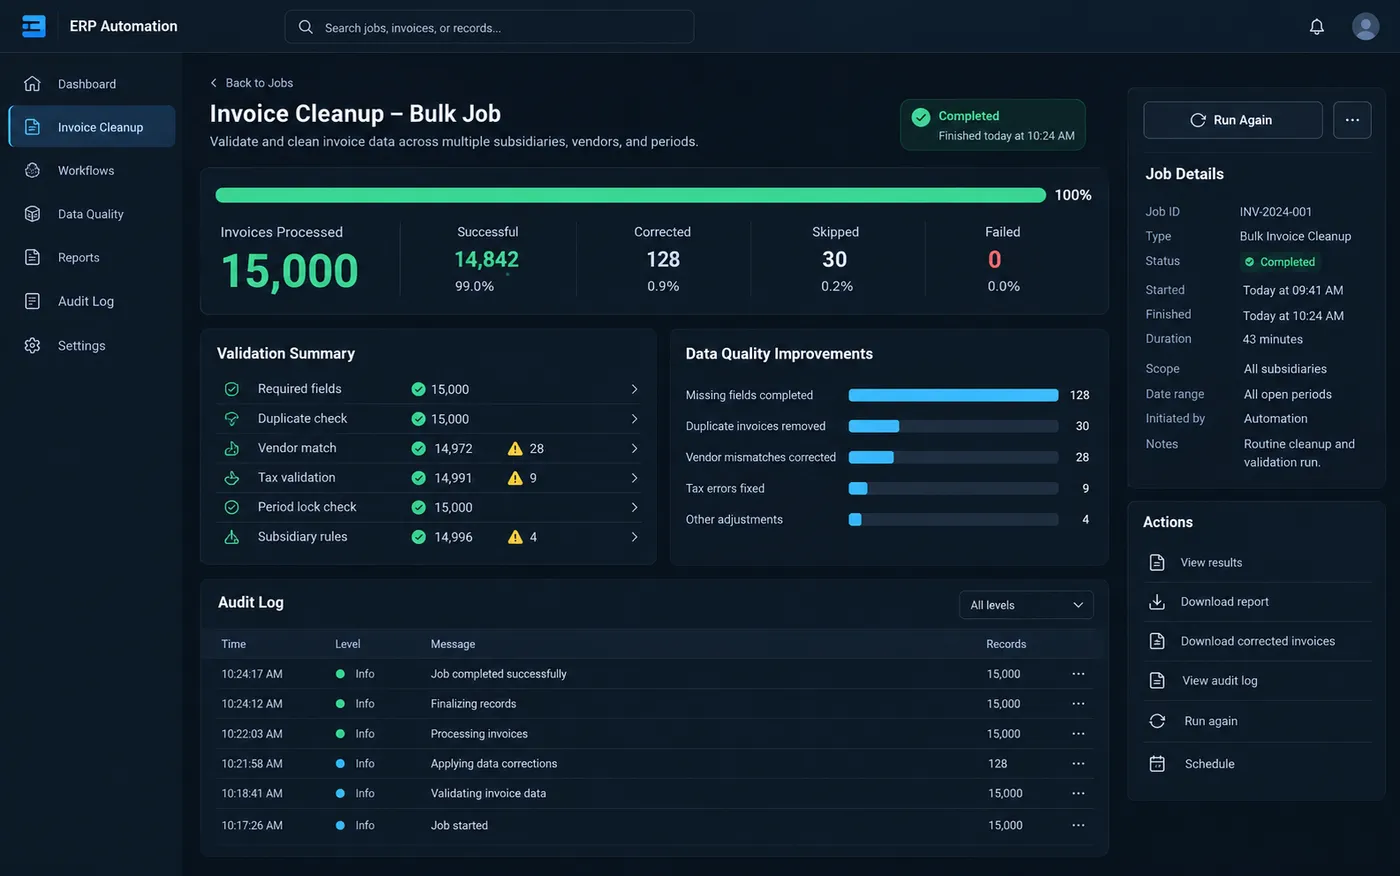Image resolution: width=1400 pixels, height=876 pixels.
Task: Click the Settings gear icon
Action: point(32,345)
